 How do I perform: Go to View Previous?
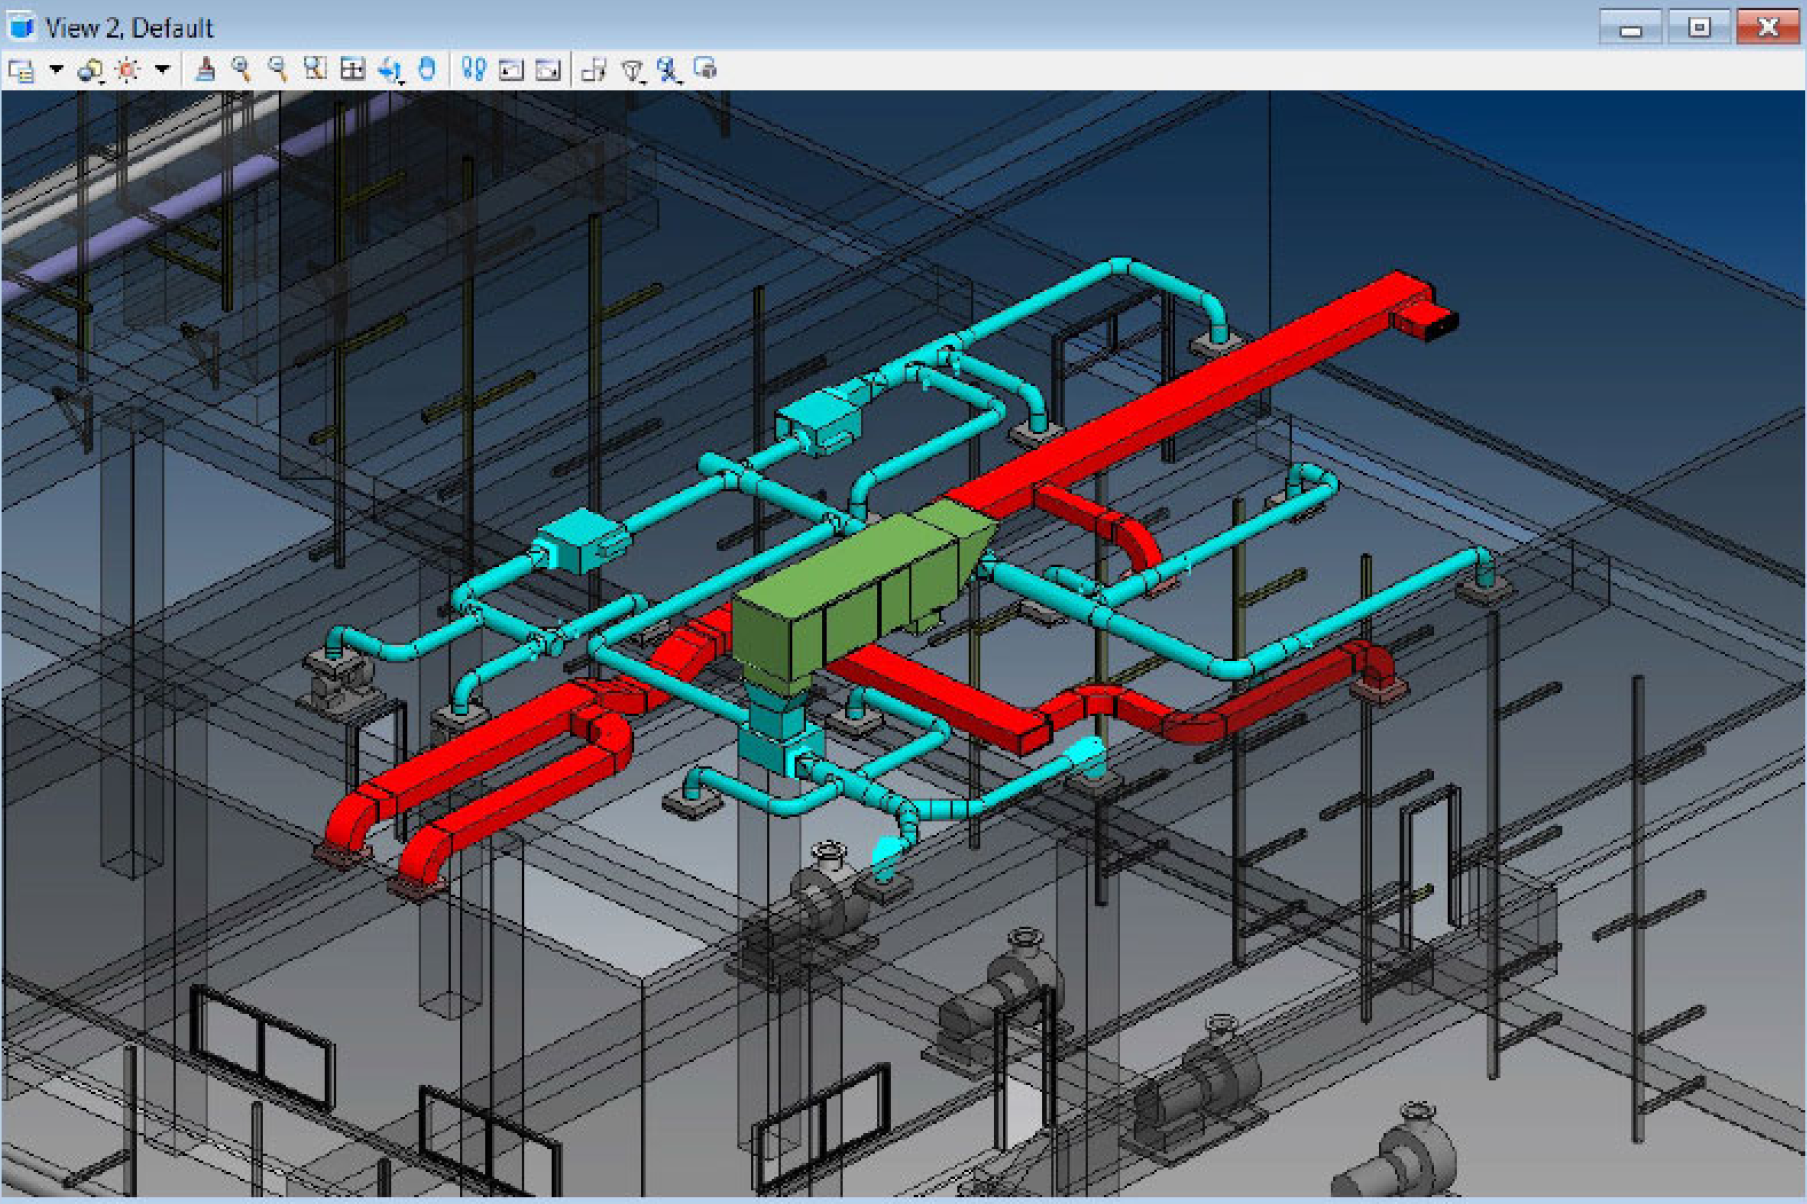511,70
